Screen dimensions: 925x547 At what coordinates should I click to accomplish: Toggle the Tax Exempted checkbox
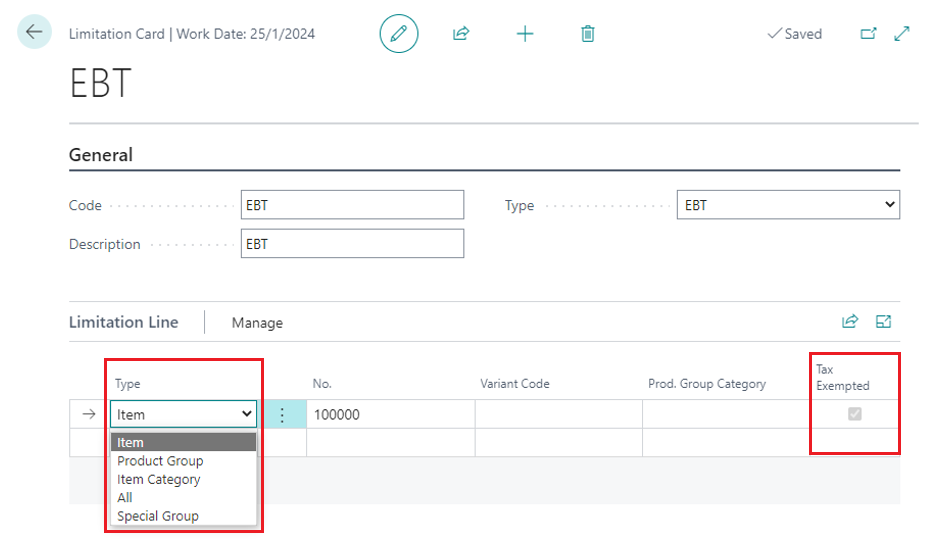[x=855, y=414]
